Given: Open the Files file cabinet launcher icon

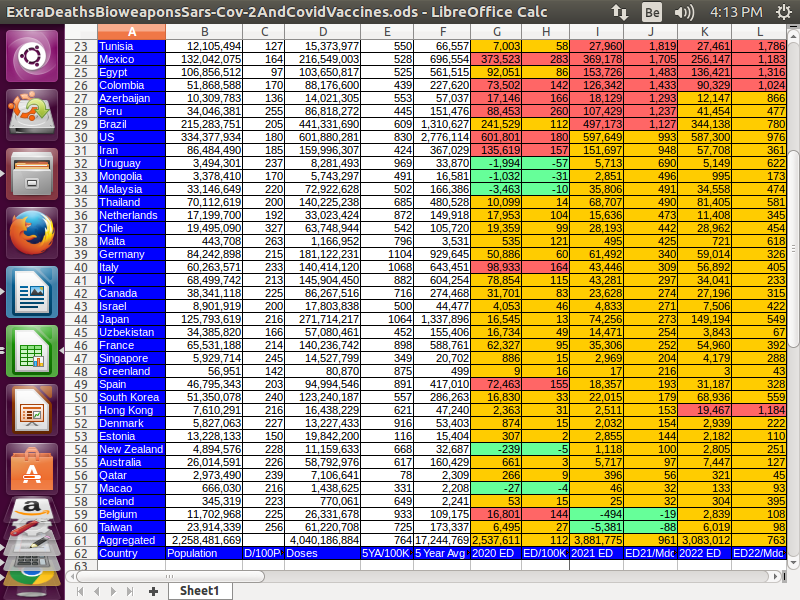Looking at the screenshot, I should coord(33,172).
